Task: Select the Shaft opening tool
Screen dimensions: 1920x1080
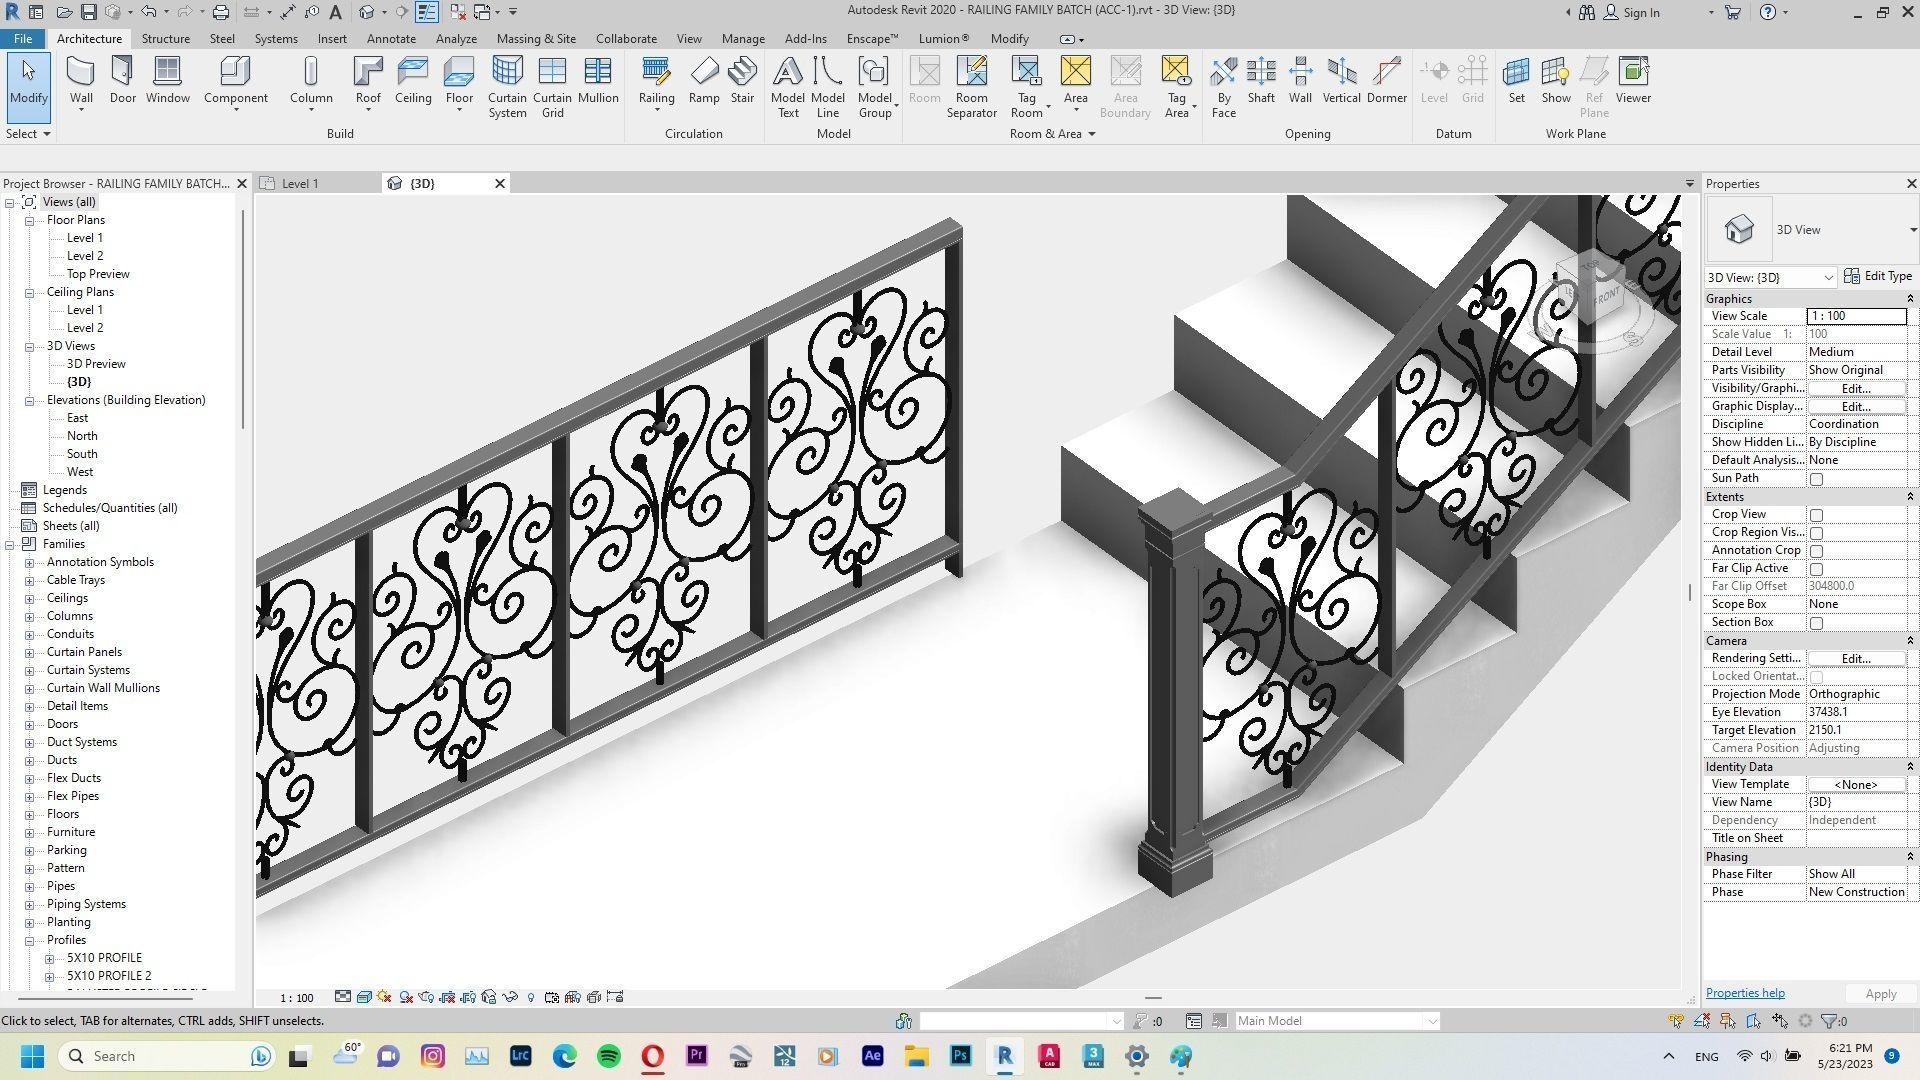Action: click(x=1260, y=82)
